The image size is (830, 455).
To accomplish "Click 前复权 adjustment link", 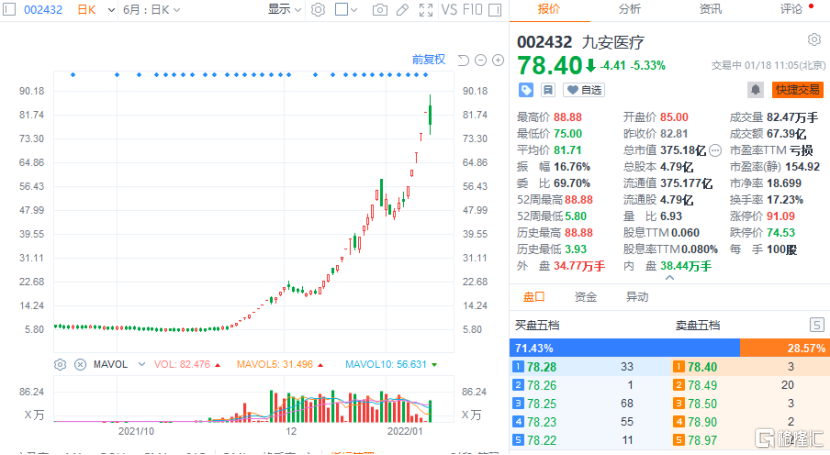I will click(429, 59).
